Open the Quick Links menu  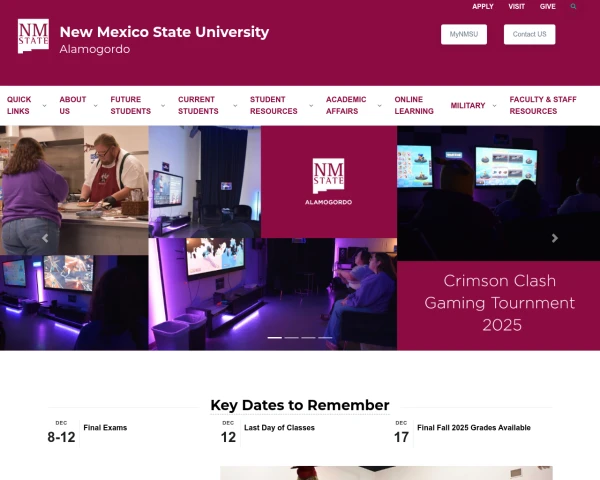tap(19, 105)
